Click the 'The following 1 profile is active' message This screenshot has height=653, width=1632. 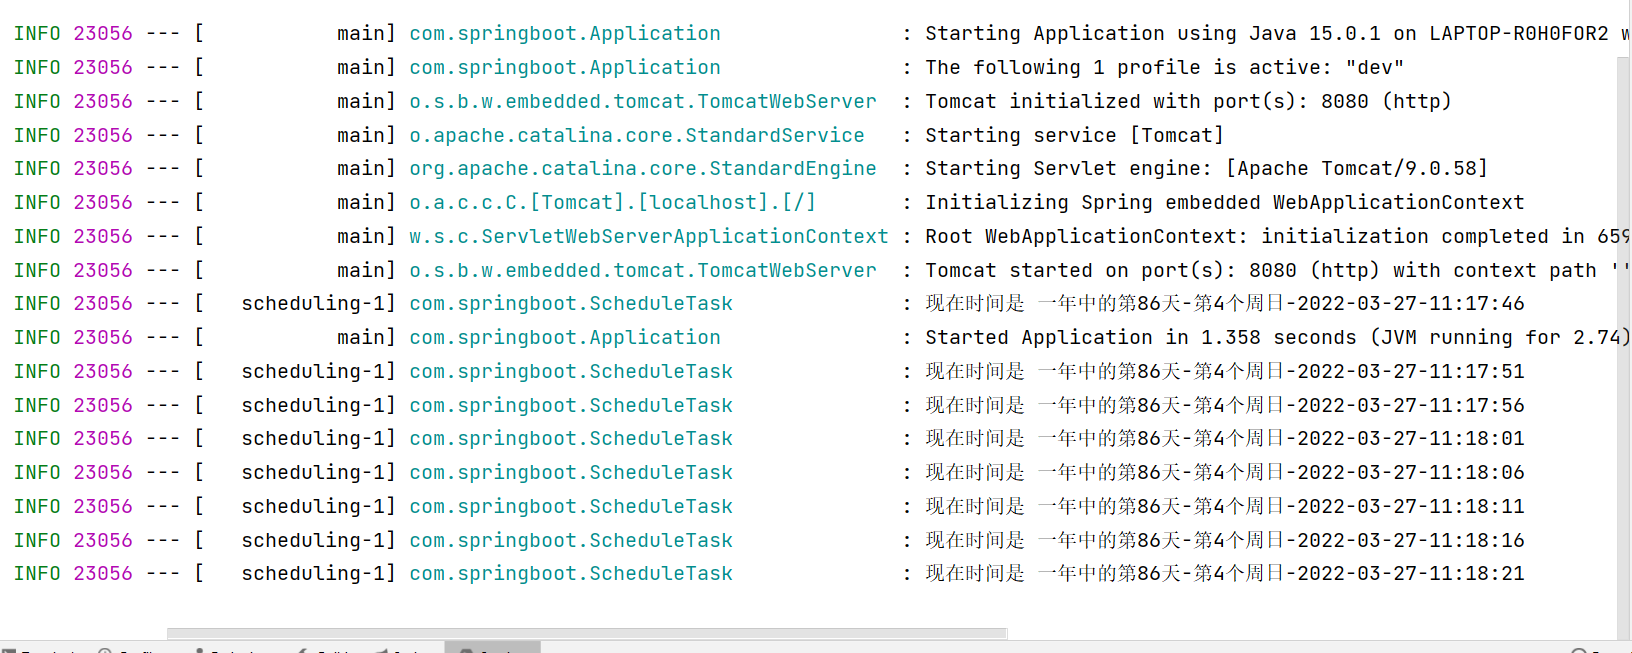pos(1164,67)
